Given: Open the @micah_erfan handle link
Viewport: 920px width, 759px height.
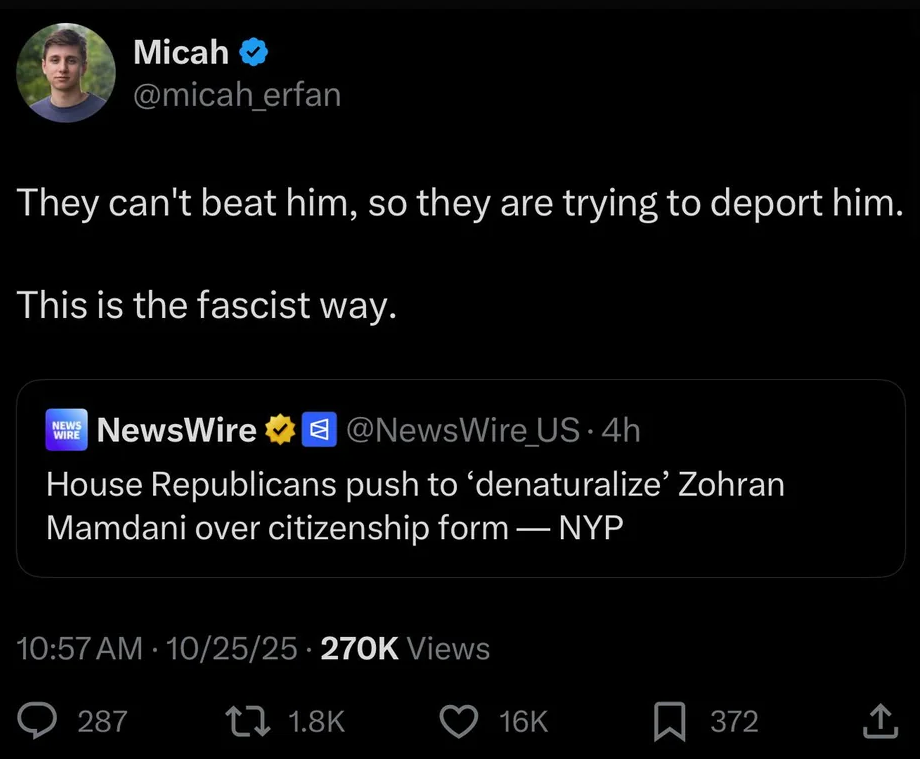Looking at the screenshot, I should click(x=237, y=95).
